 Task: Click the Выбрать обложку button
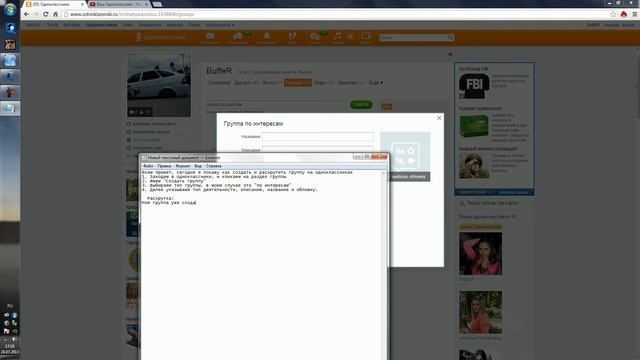coord(408,177)
